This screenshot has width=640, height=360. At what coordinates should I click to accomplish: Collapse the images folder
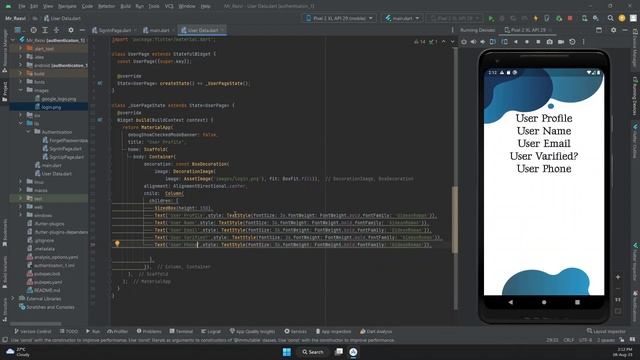click(20, 90)
